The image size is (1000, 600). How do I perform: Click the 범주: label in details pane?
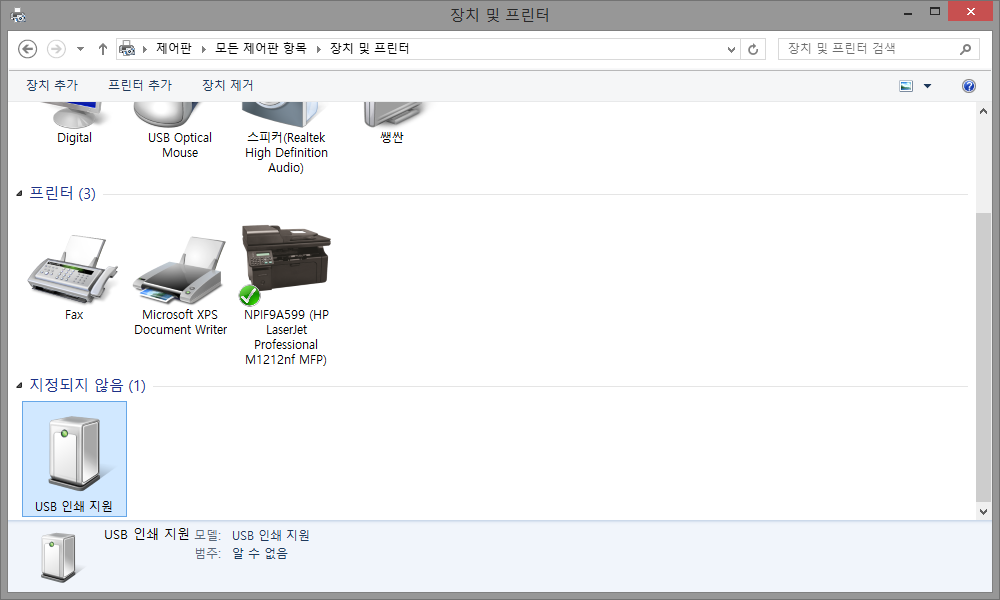[x=207, y=553]
